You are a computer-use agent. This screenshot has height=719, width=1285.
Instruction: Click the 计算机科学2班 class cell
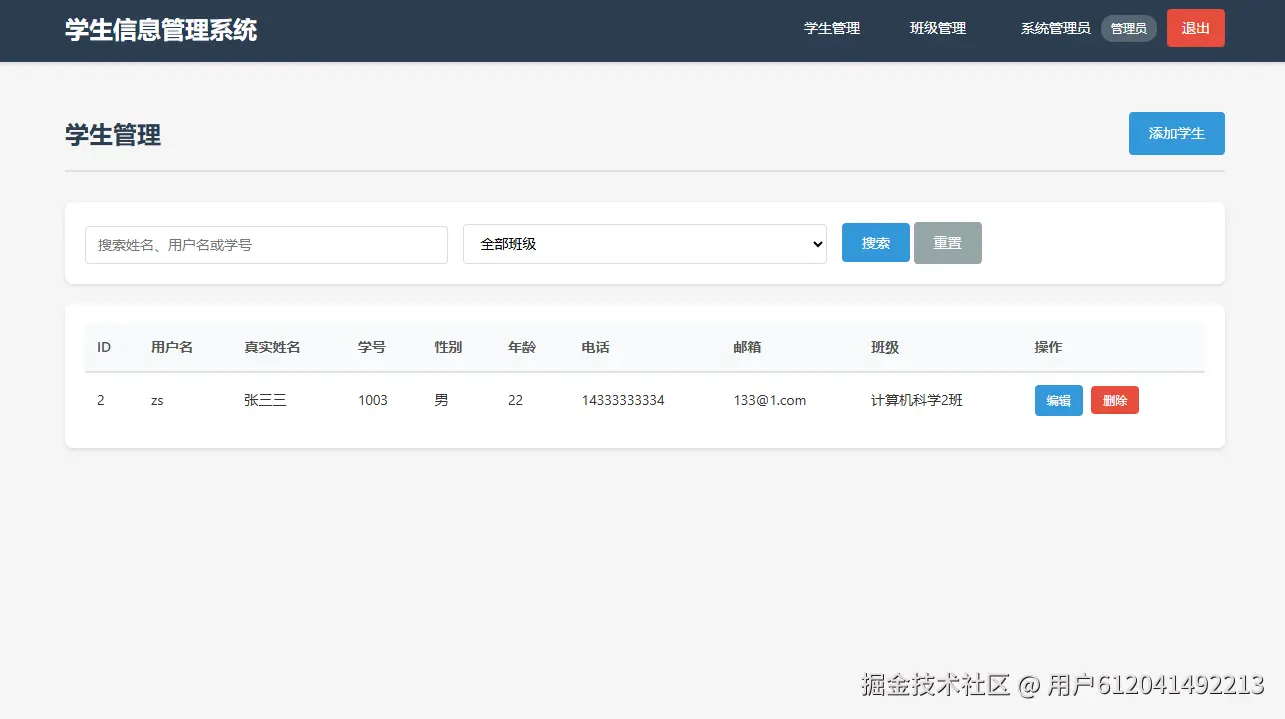[918, 399]
